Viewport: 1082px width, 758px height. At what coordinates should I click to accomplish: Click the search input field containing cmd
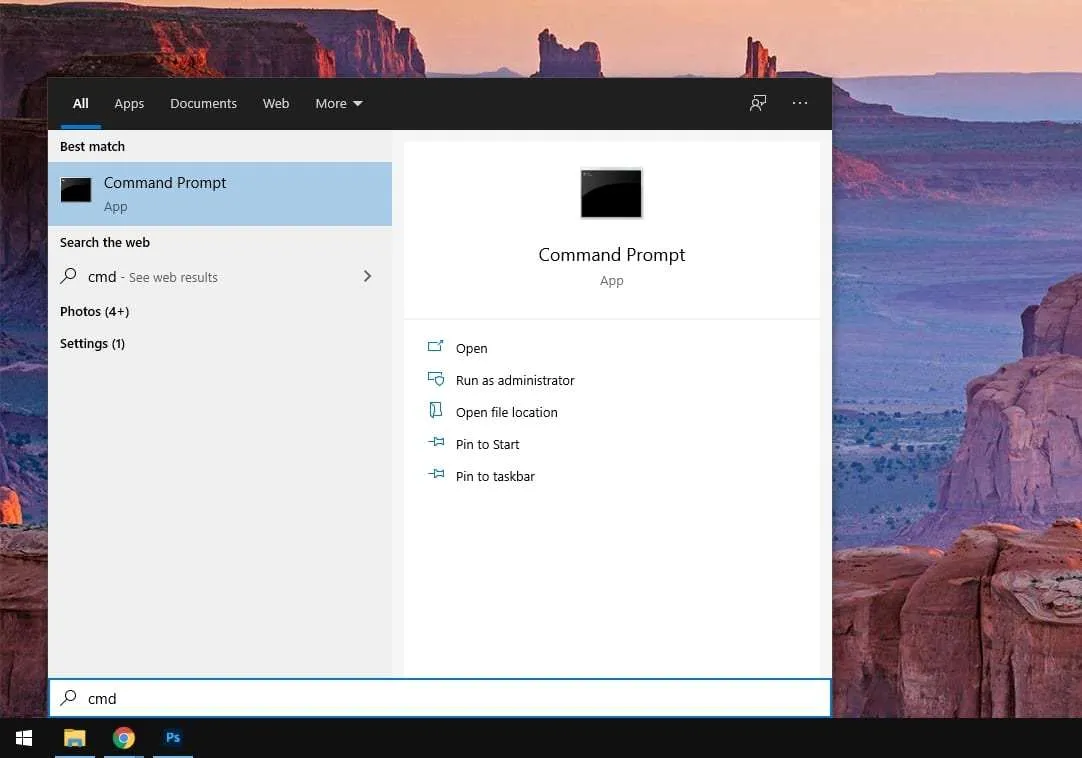[440, 698]
